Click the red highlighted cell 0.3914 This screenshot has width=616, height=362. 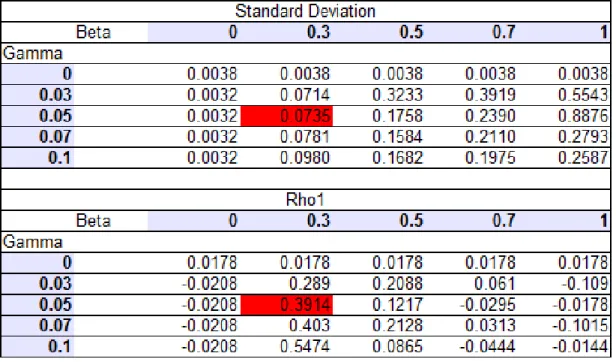click(287, 305)
